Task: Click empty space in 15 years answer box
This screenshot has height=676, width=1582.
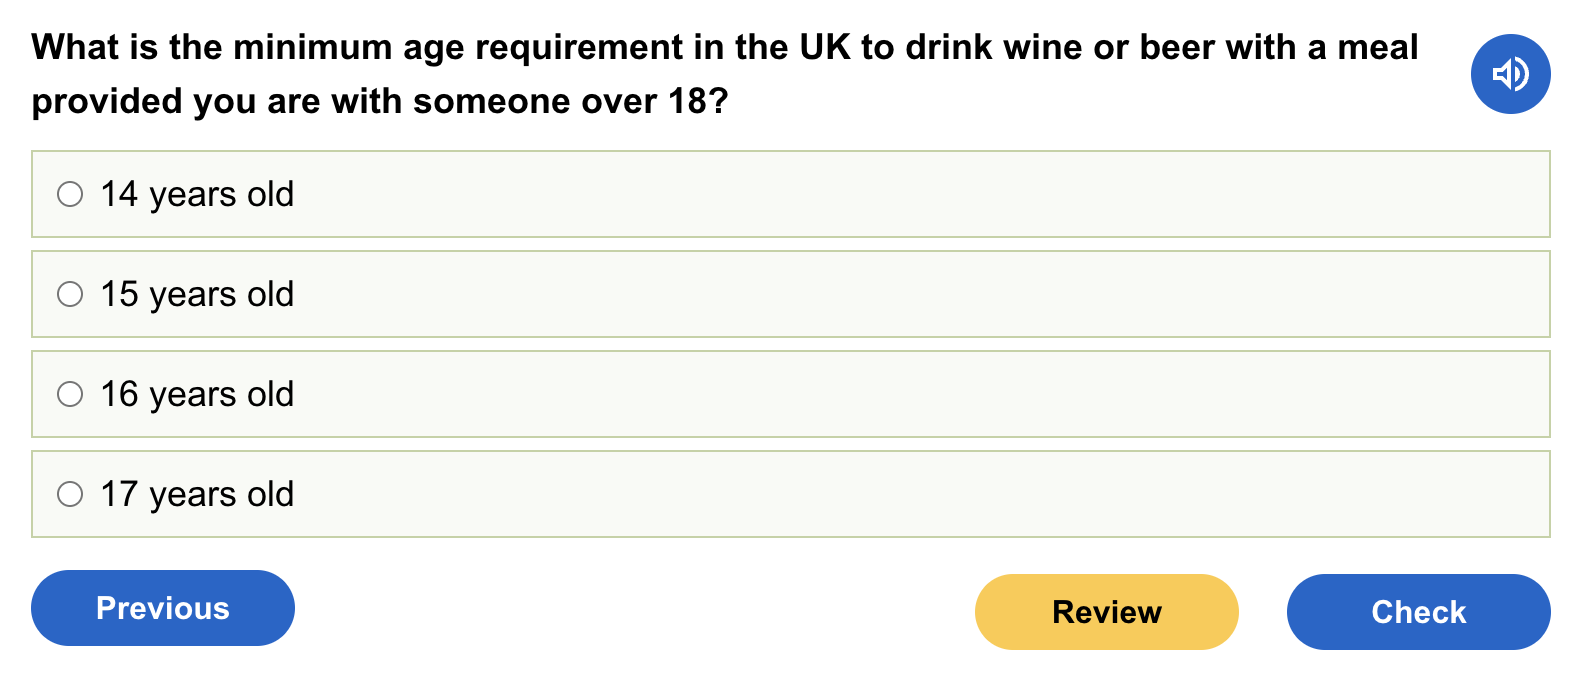Action: (900, 294)
